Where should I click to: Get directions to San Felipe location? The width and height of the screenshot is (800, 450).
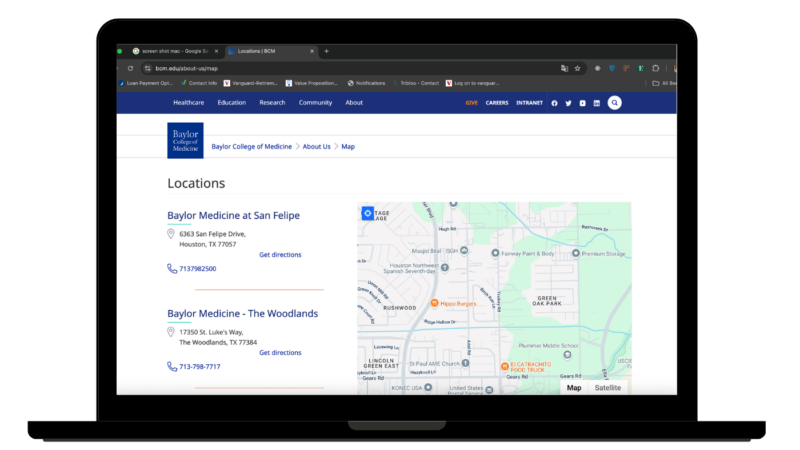point(280,255)
